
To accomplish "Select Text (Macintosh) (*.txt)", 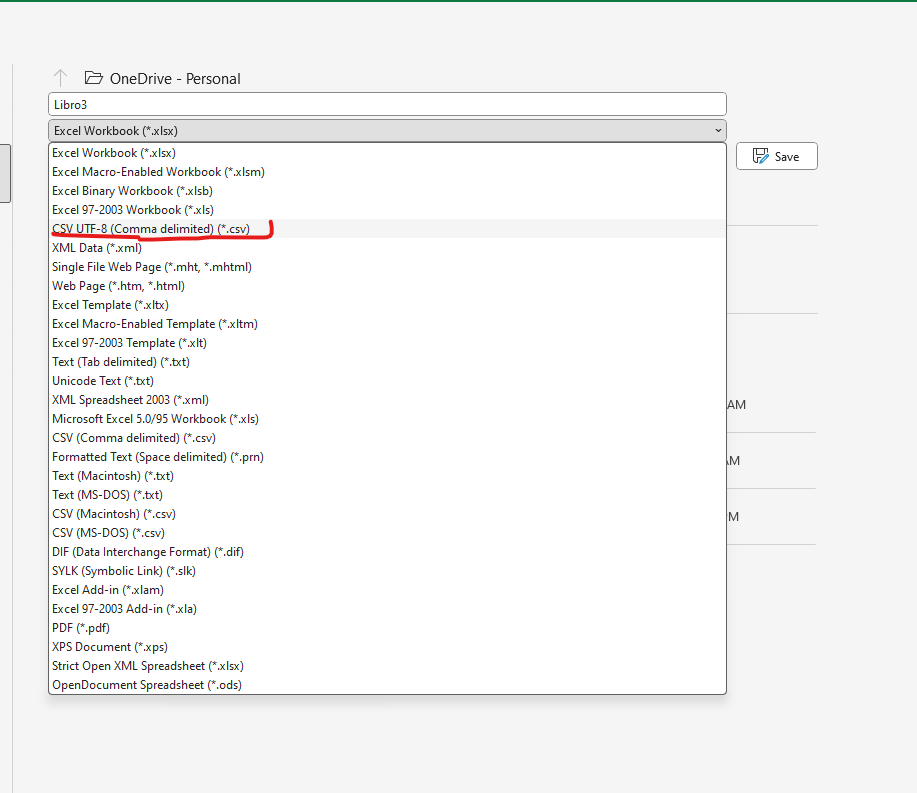I will (387, 476).
